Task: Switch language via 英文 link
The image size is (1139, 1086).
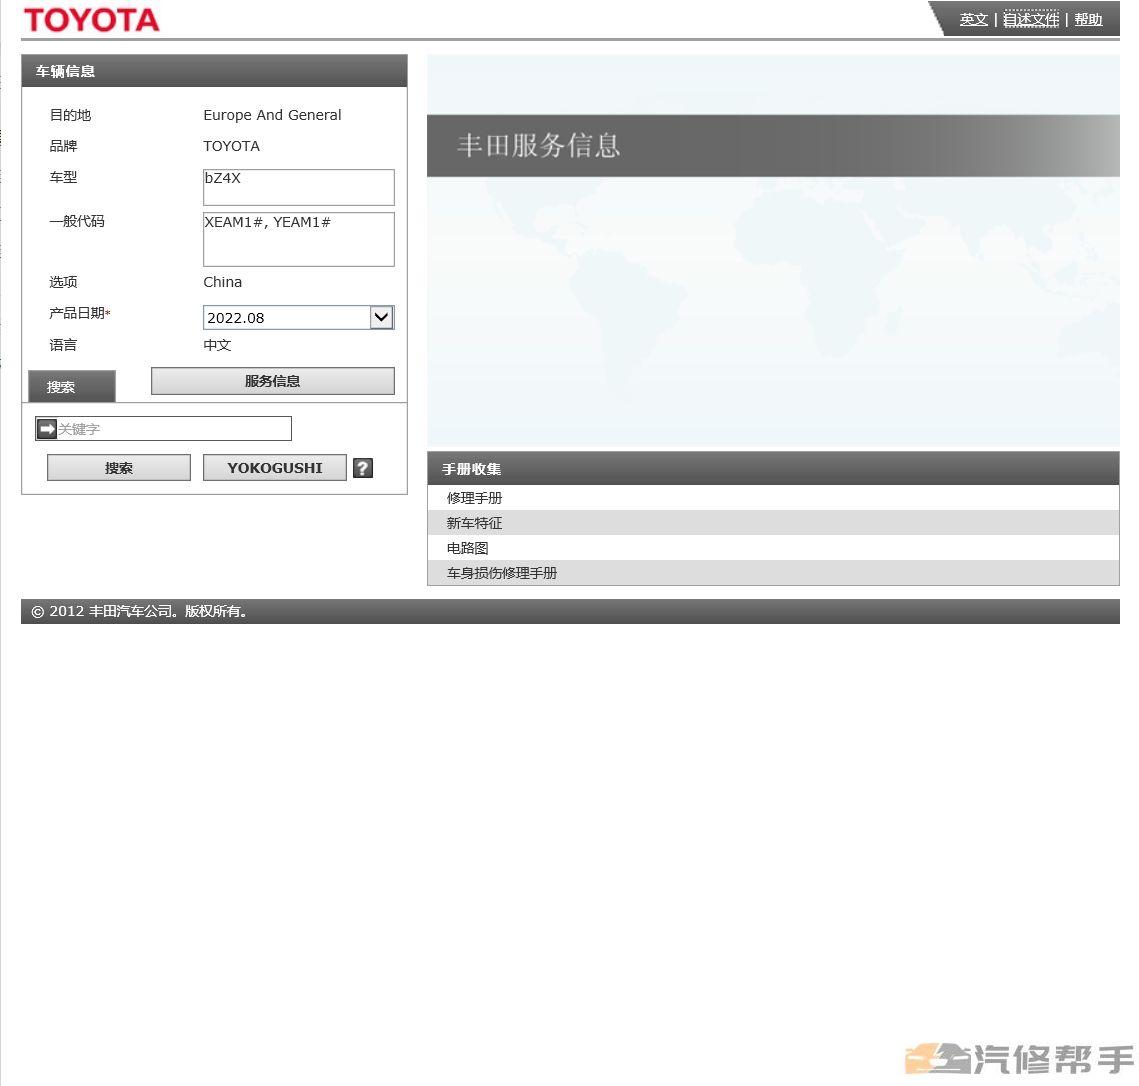Action: pyautogui.click(x=973, y=20)
